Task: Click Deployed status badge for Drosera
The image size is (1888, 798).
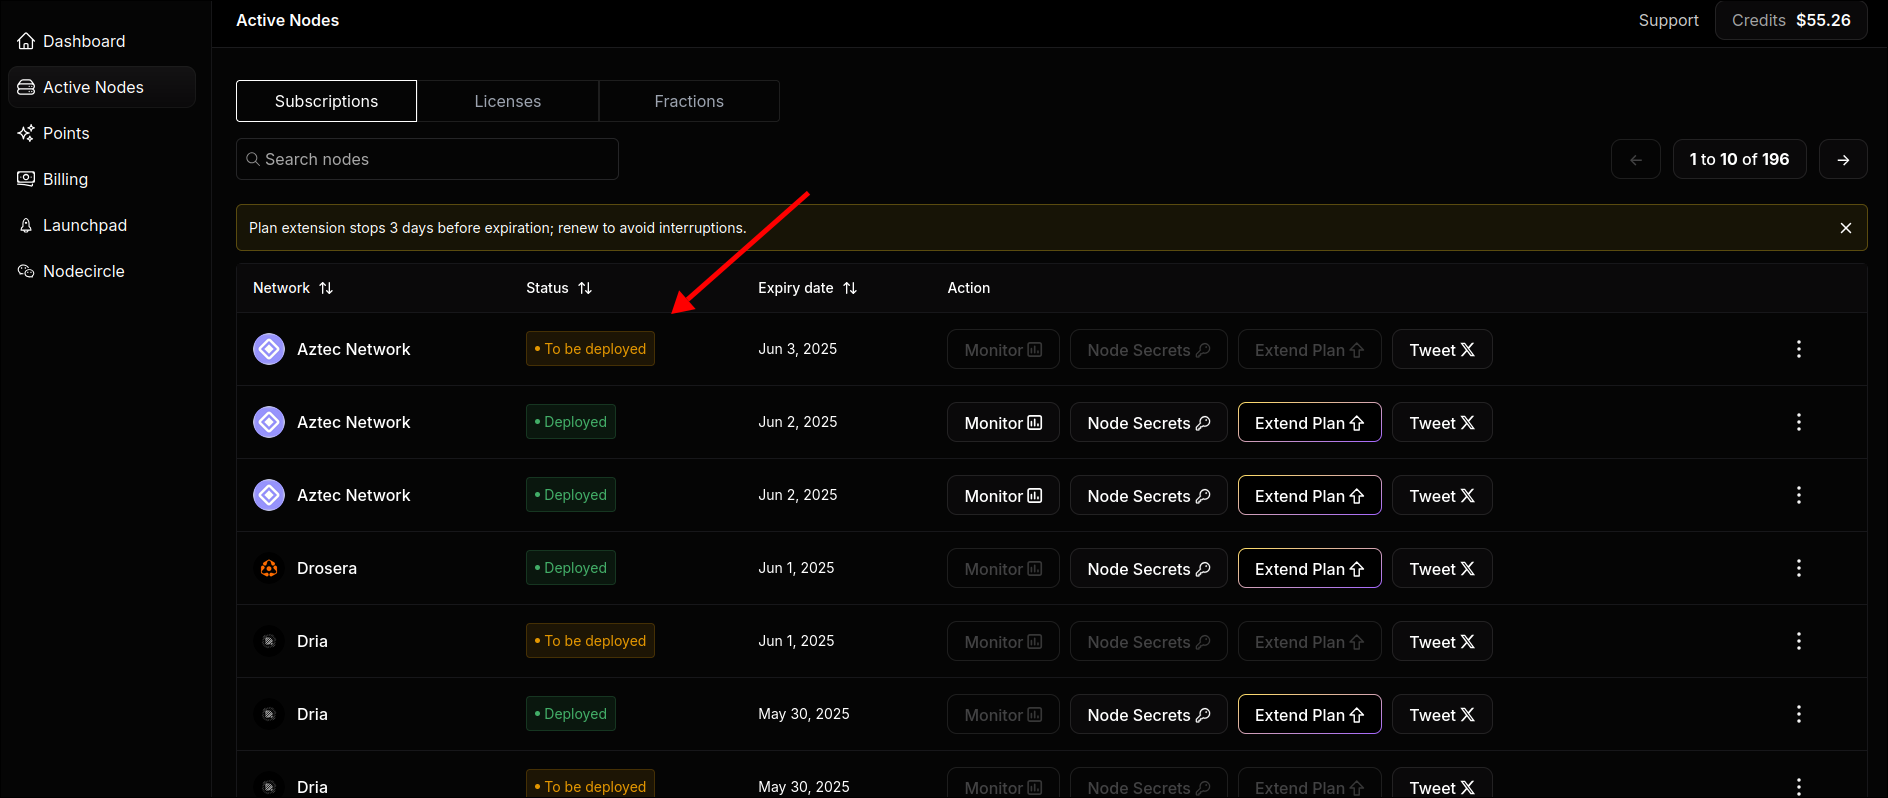Action: point(571,568)
